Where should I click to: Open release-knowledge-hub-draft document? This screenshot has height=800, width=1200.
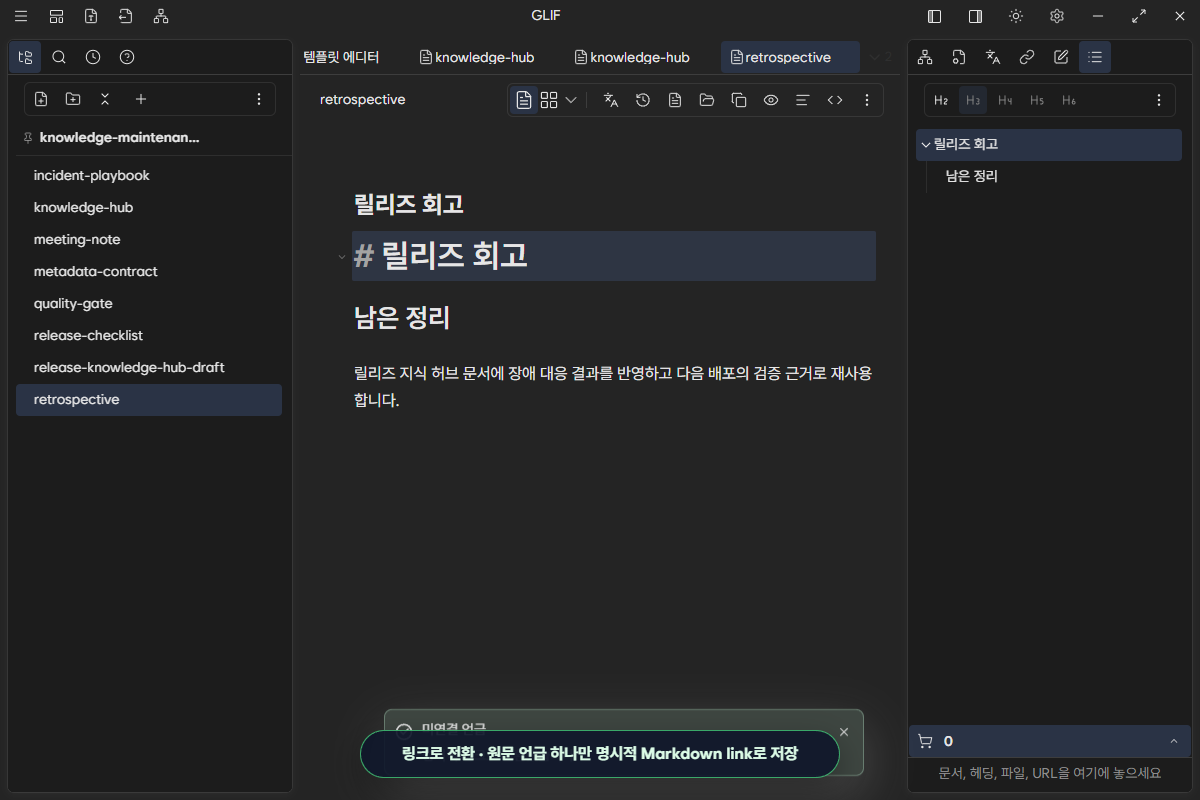(149, 367)
